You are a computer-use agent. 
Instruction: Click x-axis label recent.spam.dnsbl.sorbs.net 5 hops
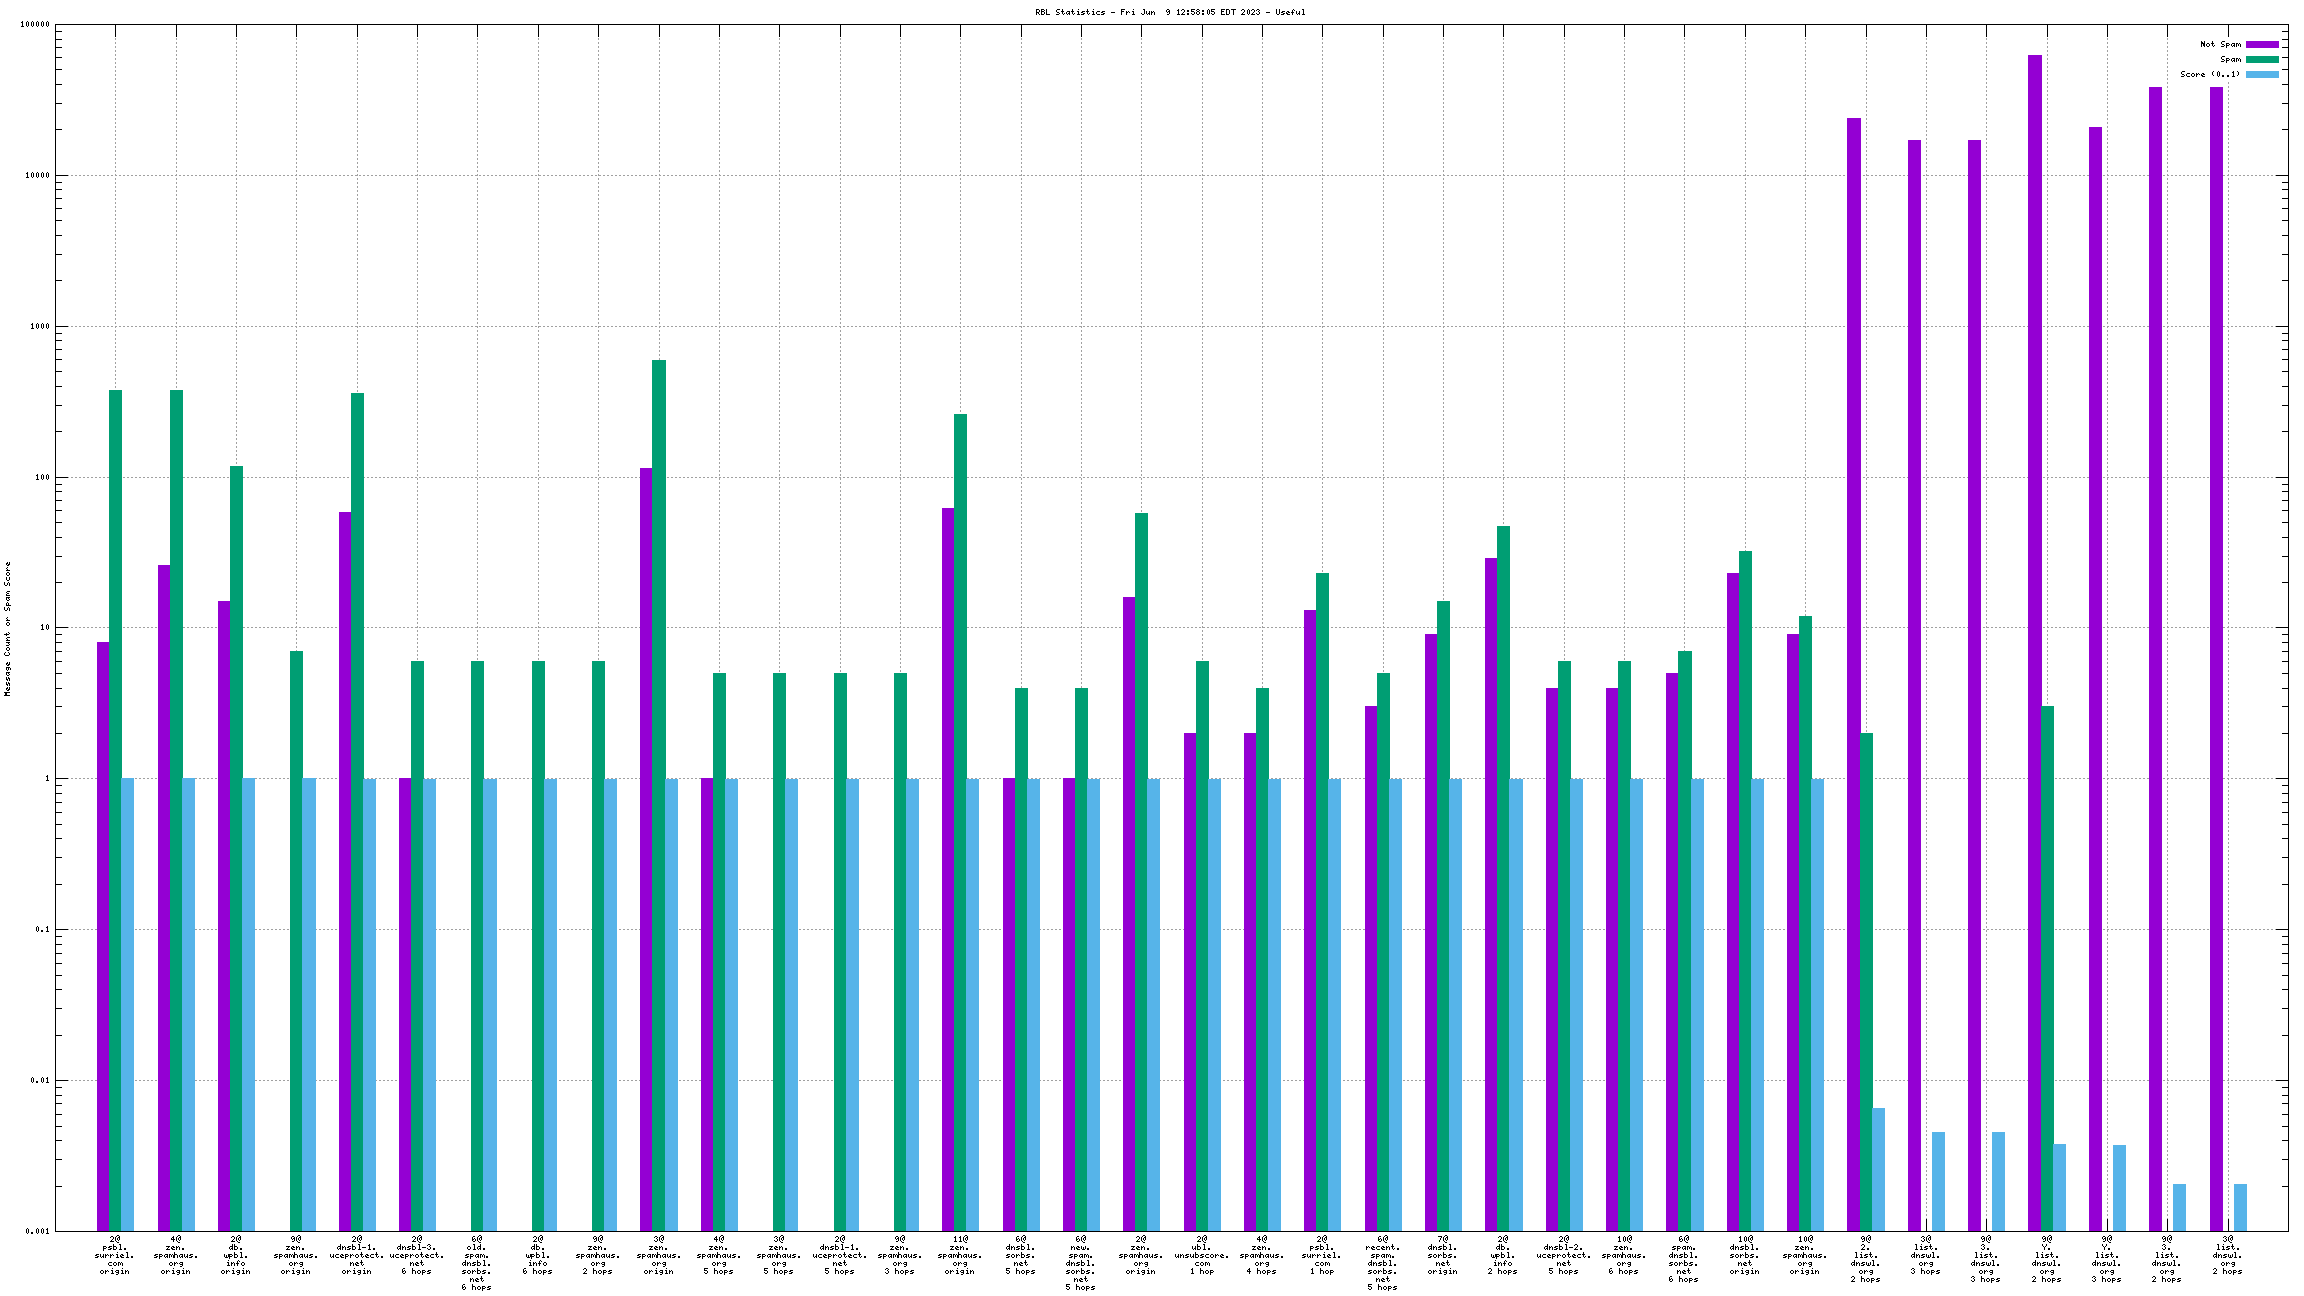pos(1382,1262)
